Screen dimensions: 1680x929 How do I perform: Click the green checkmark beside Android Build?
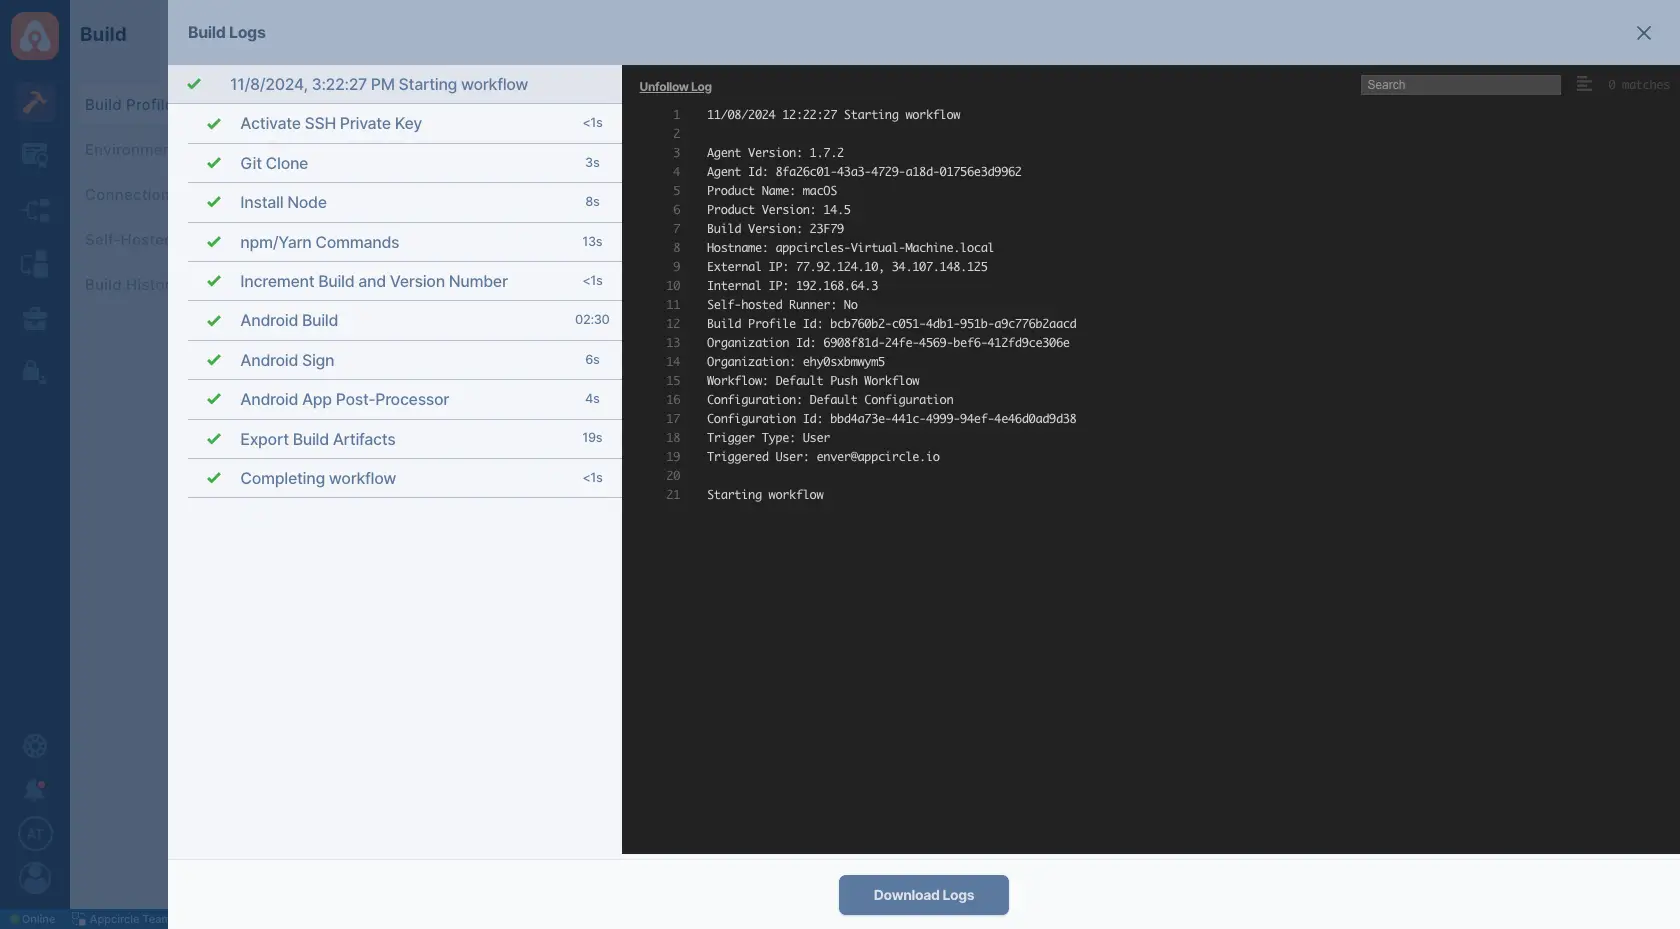214,321
